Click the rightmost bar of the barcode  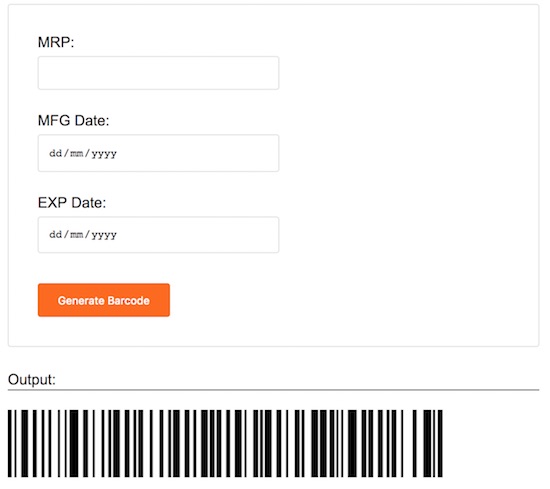441,443
